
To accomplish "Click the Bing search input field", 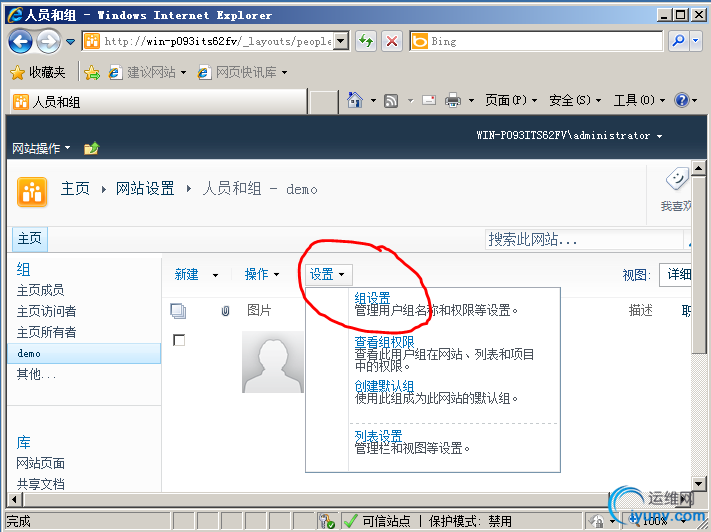I will pyautogui.click(x=536, y=41).
